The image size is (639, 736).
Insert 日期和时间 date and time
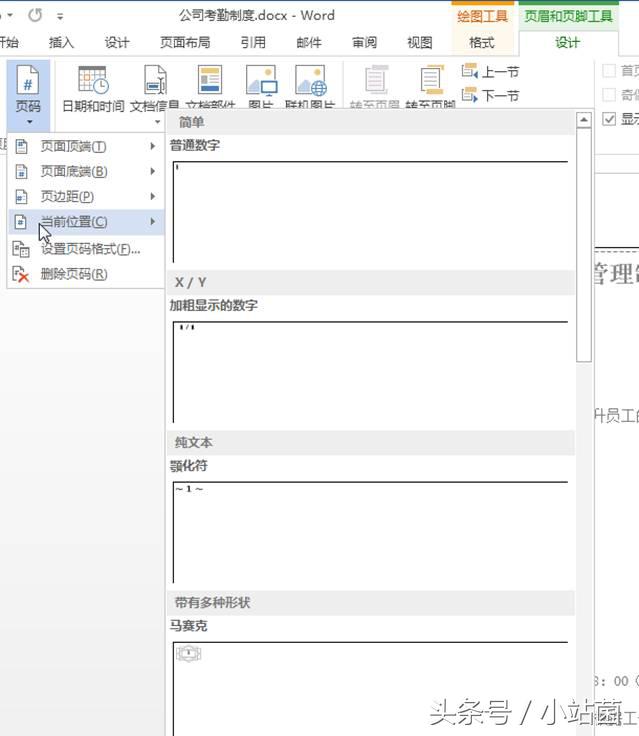93,89
